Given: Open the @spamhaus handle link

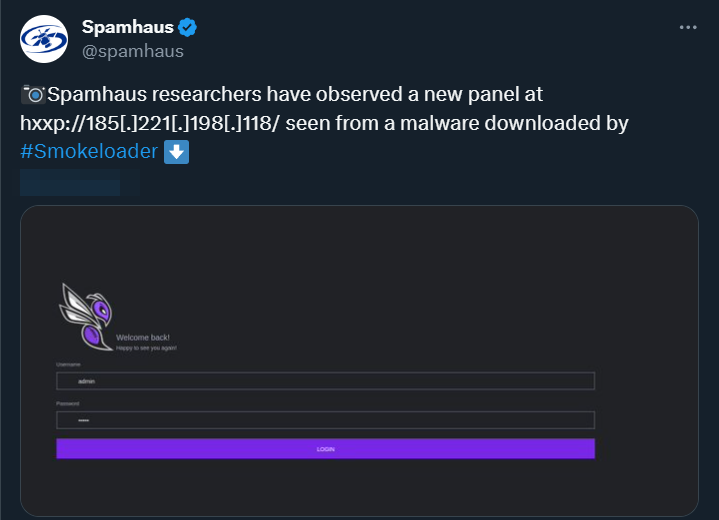Looking at the screenshot, I should click(x=133, y=51).
